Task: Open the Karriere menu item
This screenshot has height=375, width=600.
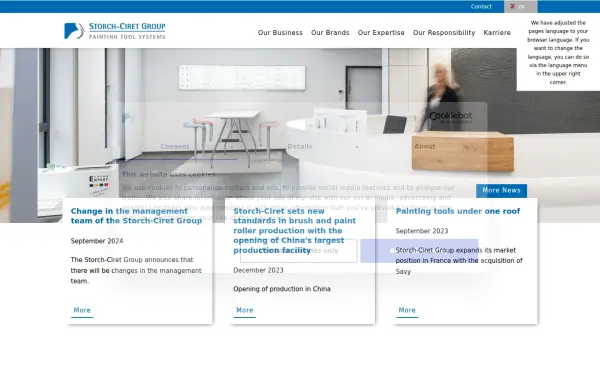Action: point(497,33)
